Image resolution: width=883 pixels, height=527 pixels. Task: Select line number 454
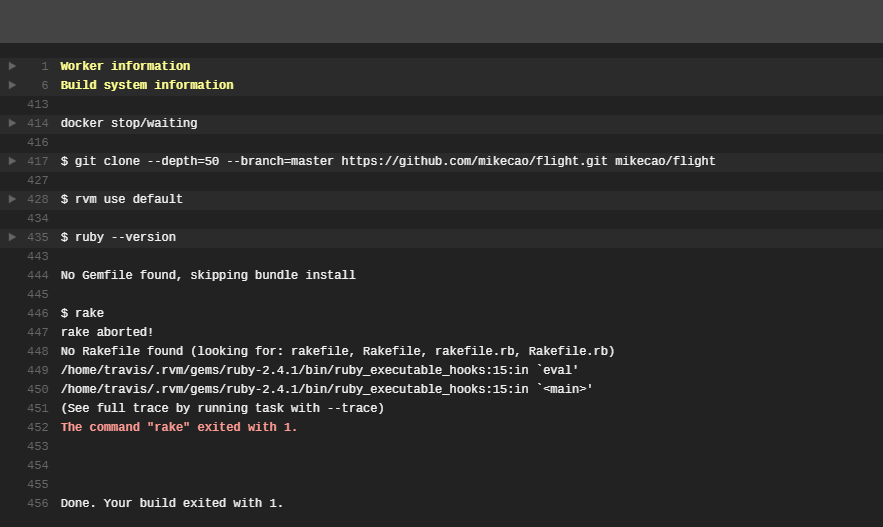pos(38,466)
